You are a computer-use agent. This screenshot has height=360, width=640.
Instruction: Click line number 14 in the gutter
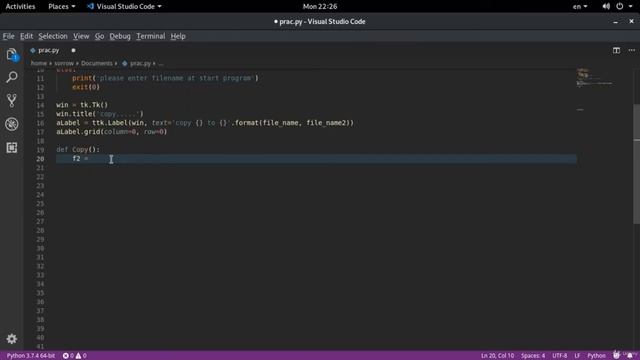coord(40,105)
